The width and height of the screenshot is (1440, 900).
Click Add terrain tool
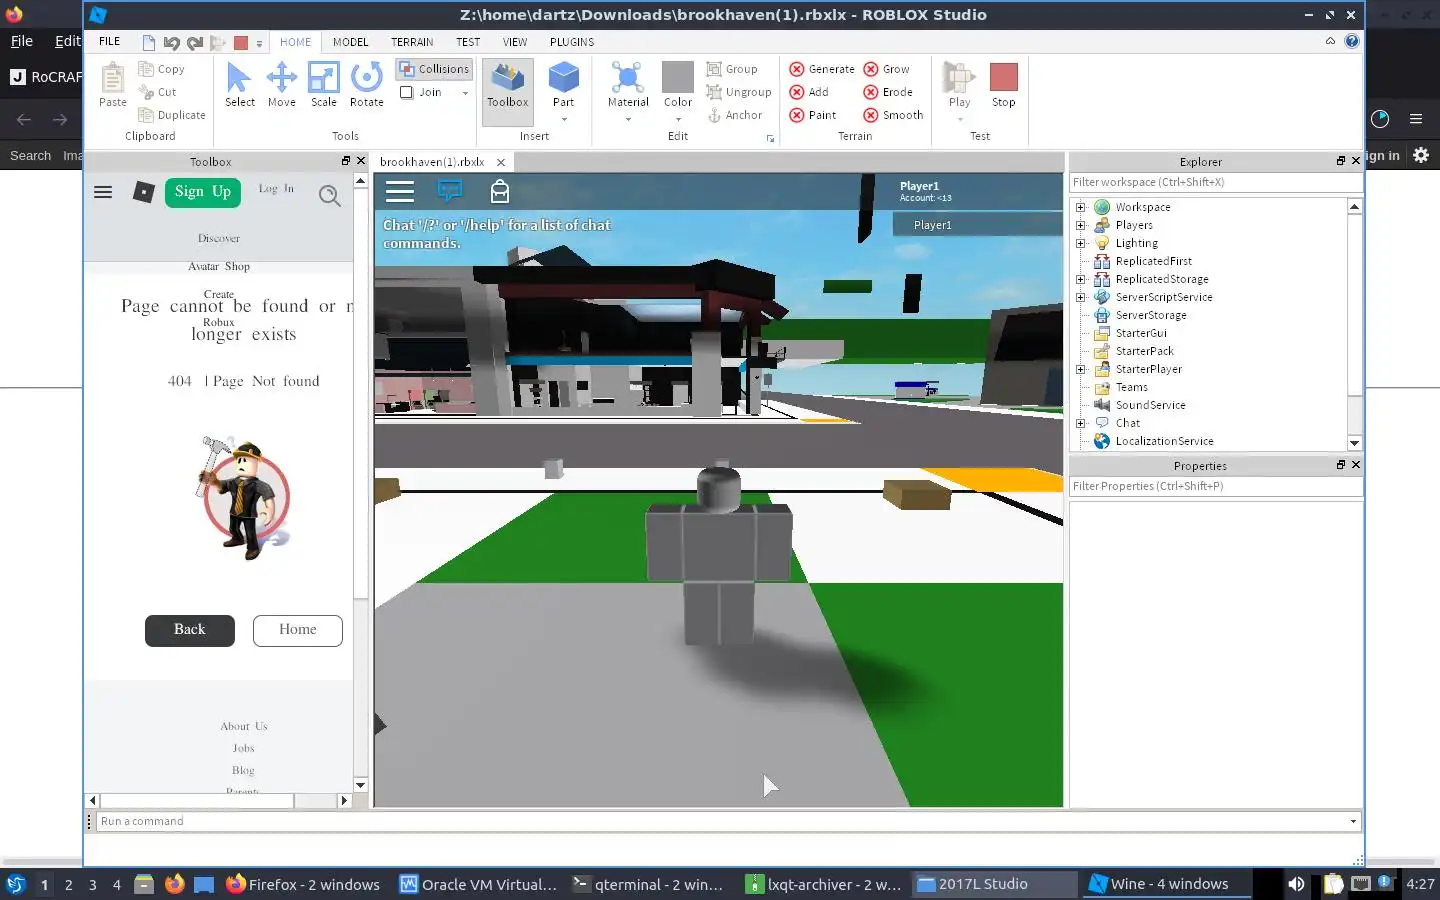(809, 92)
